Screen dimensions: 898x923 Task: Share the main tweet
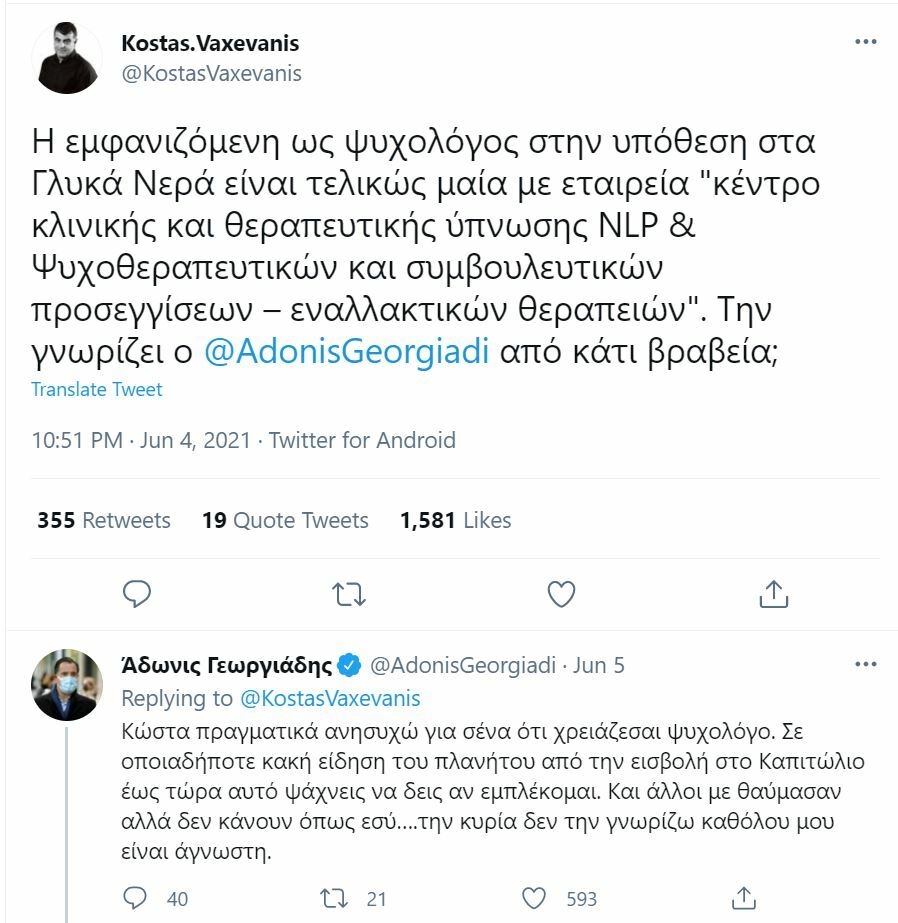[x=774, y=594]
